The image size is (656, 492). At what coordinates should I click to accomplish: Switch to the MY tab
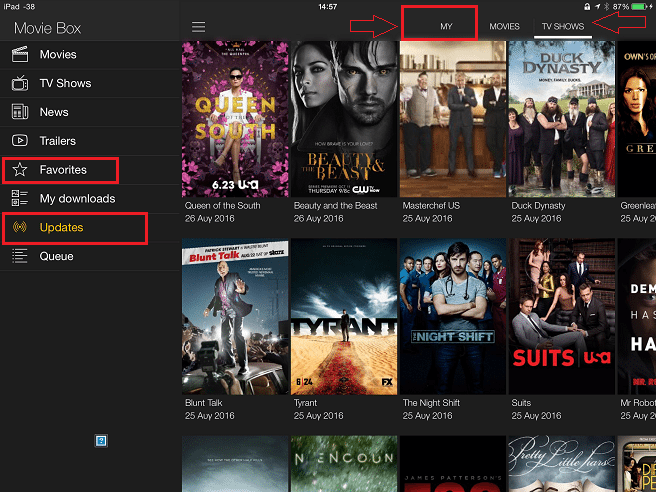click(x=446, y=26)
